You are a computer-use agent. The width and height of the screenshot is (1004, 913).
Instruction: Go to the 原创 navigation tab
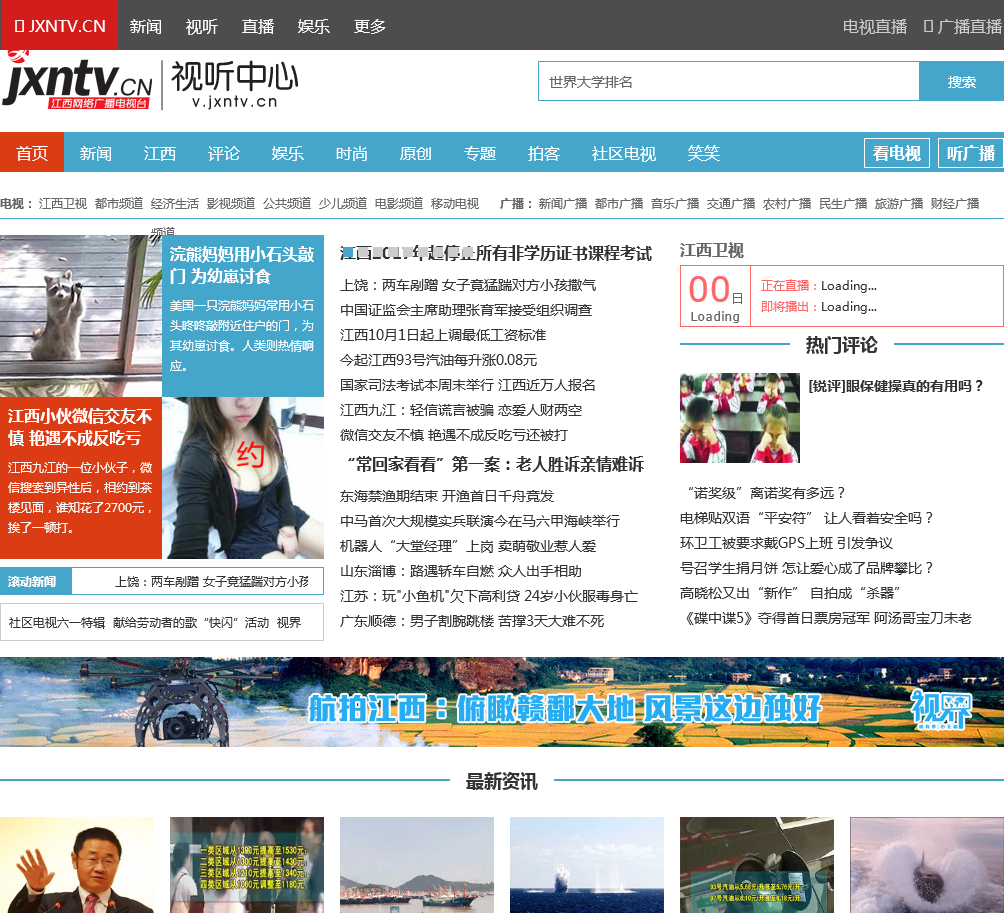tap(416, 153)
